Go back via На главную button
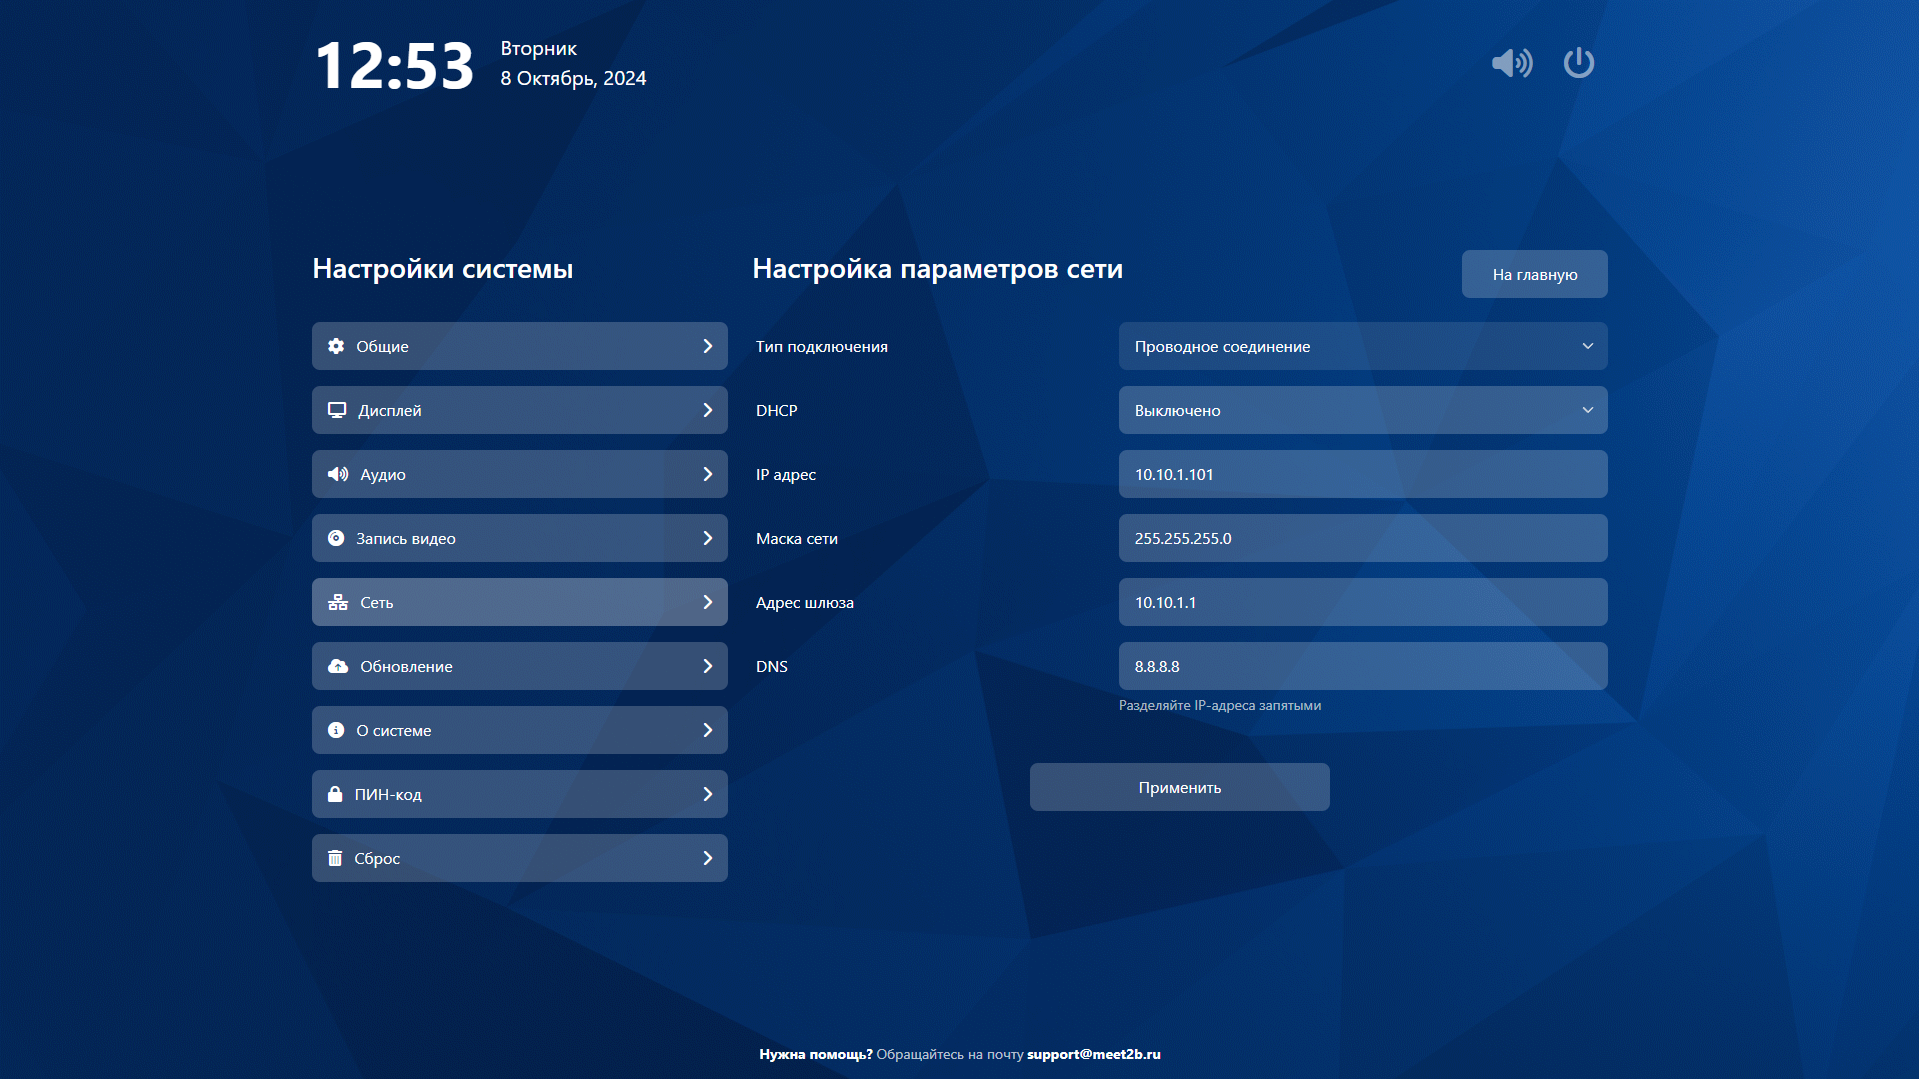The image size is (1919, 1079). [x=1534, y=274]
